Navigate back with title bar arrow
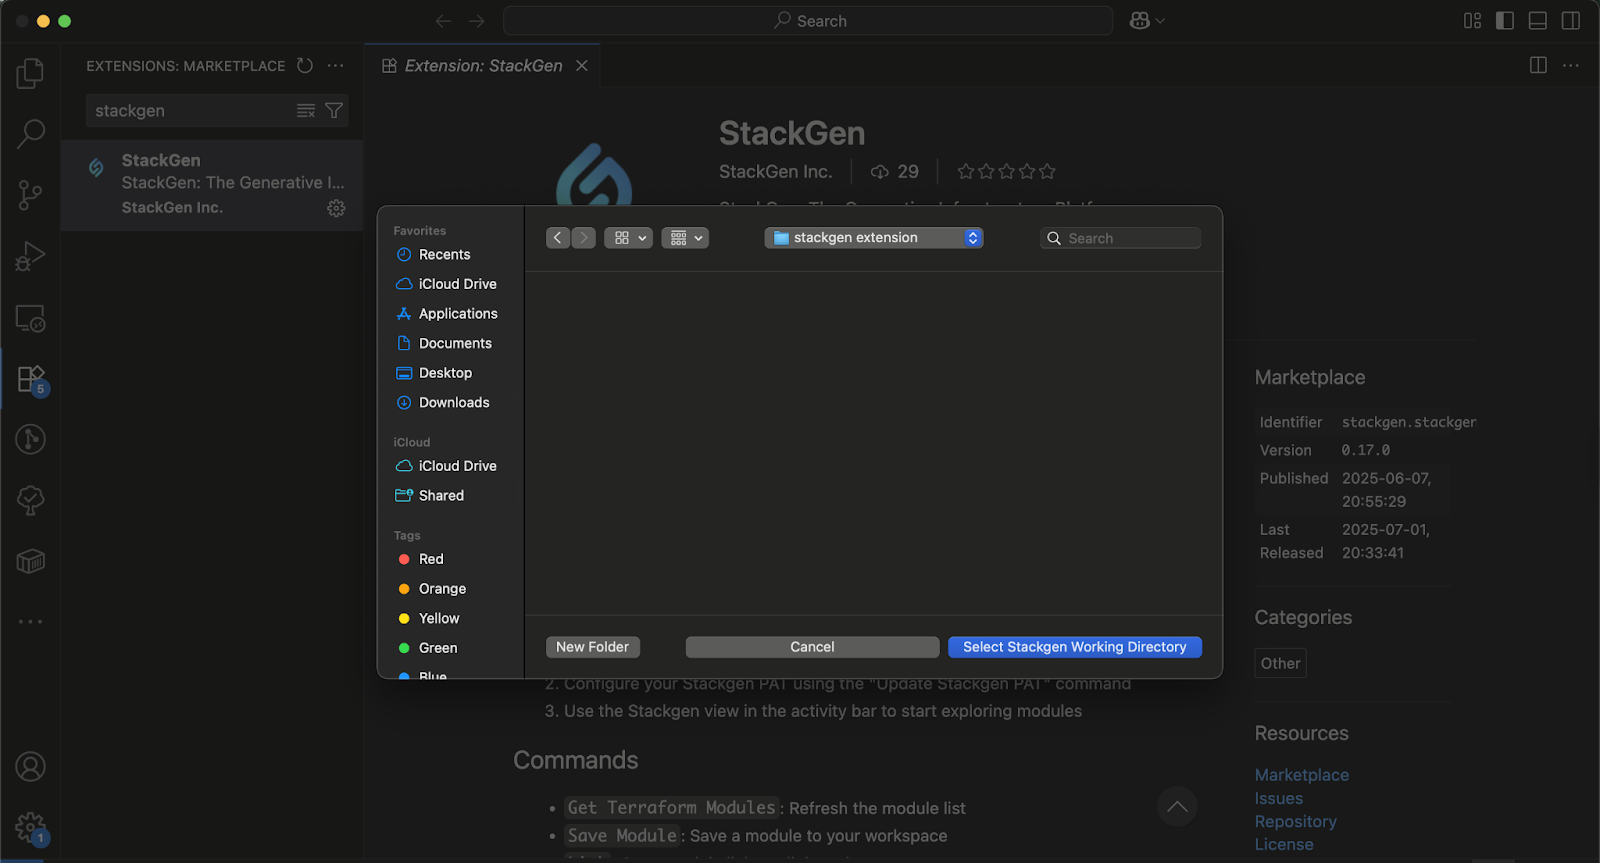Screen dimensions: 1600x863 coord(443,21)
